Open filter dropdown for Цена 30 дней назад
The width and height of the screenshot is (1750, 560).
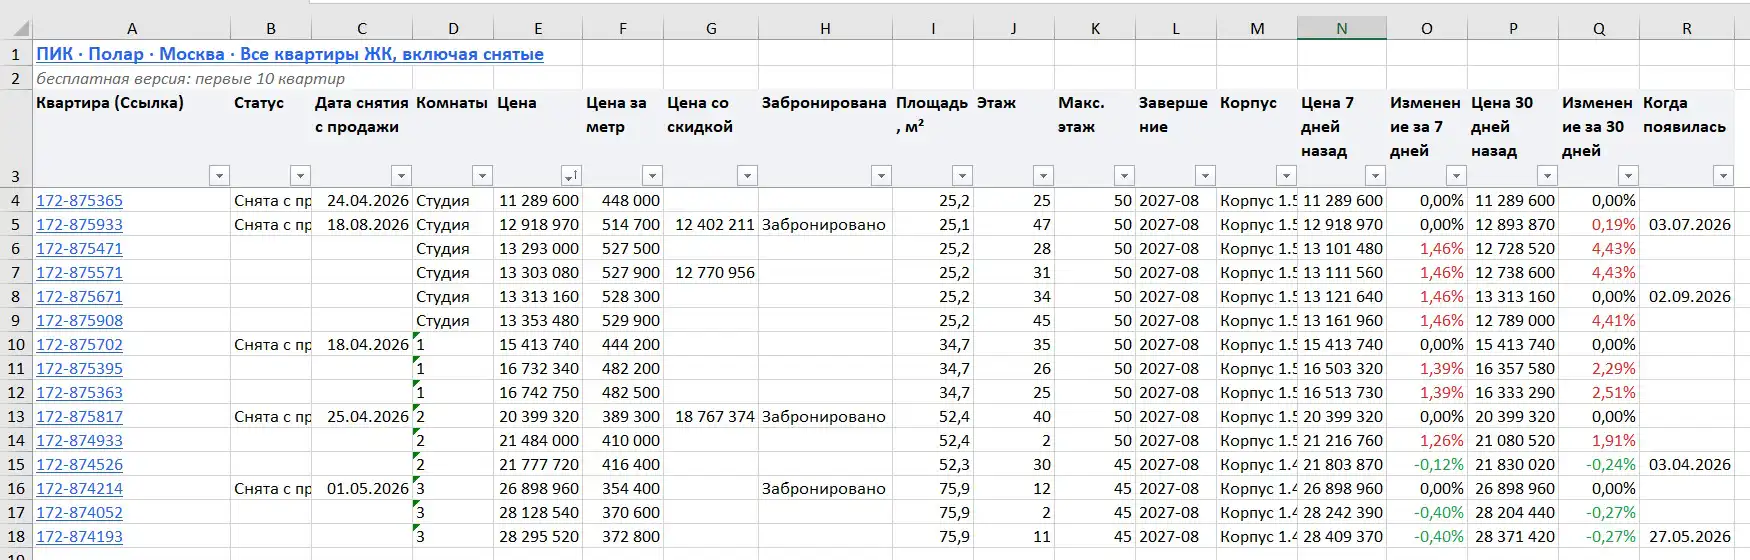[1547, 176]
